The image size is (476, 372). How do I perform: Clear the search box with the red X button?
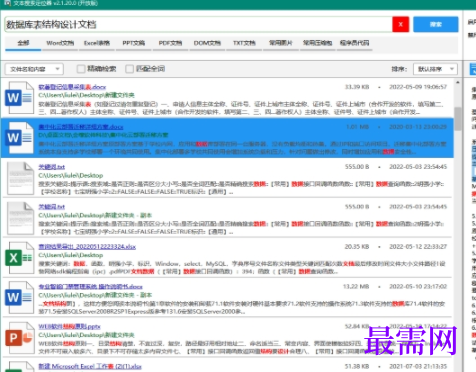(401, 24)
